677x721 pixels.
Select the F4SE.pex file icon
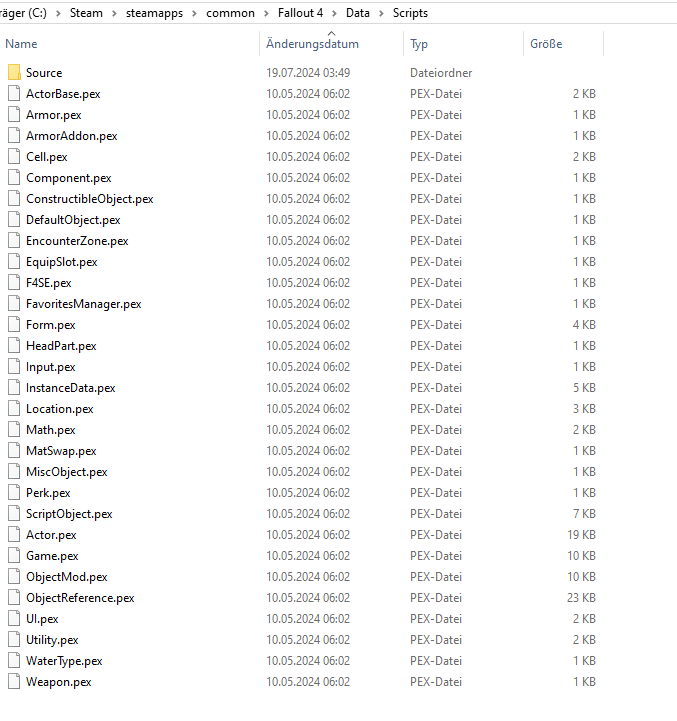14,283
